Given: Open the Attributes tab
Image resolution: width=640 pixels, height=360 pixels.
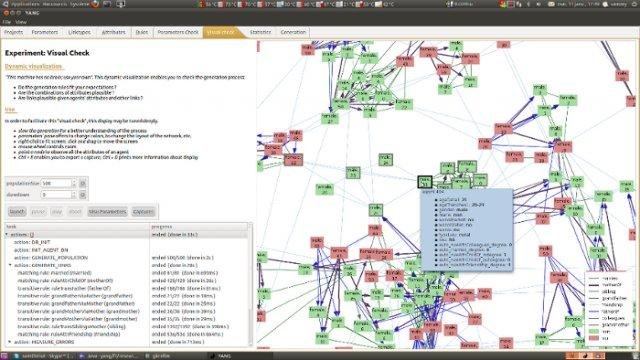Looking at the screenshot, I should (113, 32).
